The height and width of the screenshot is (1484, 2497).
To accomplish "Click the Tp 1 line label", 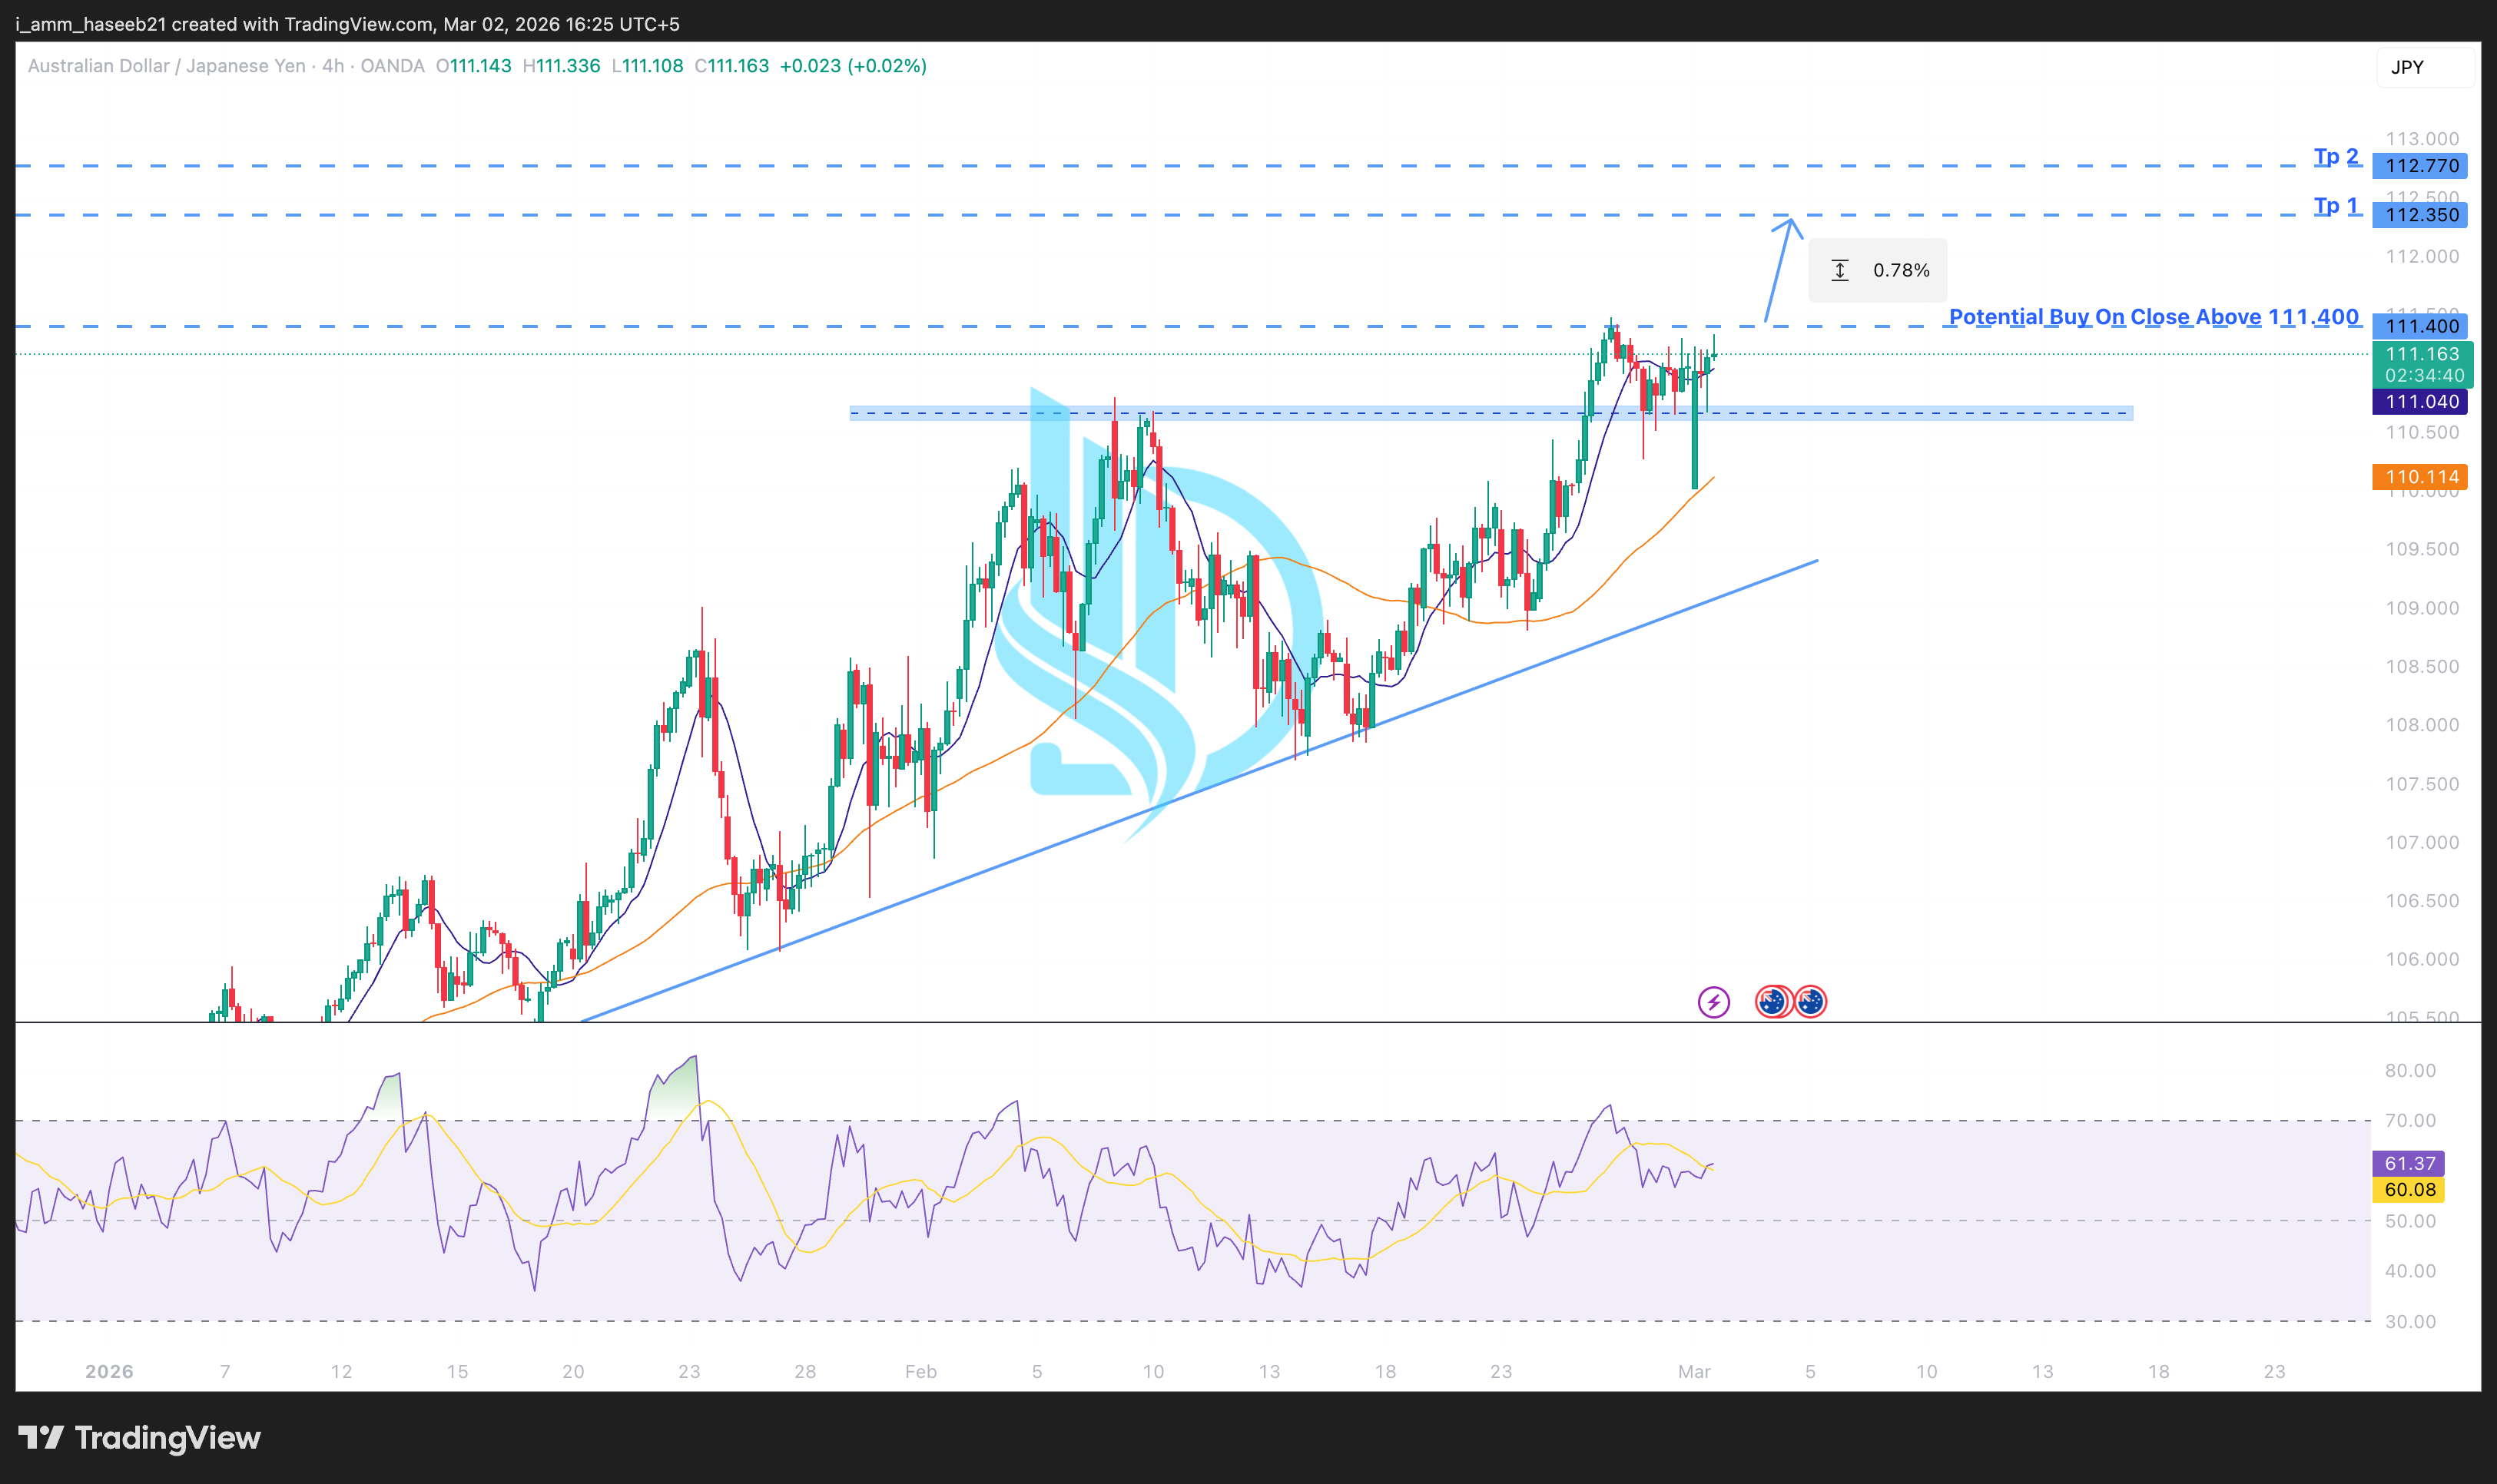I will click(x=2335, y=205).
